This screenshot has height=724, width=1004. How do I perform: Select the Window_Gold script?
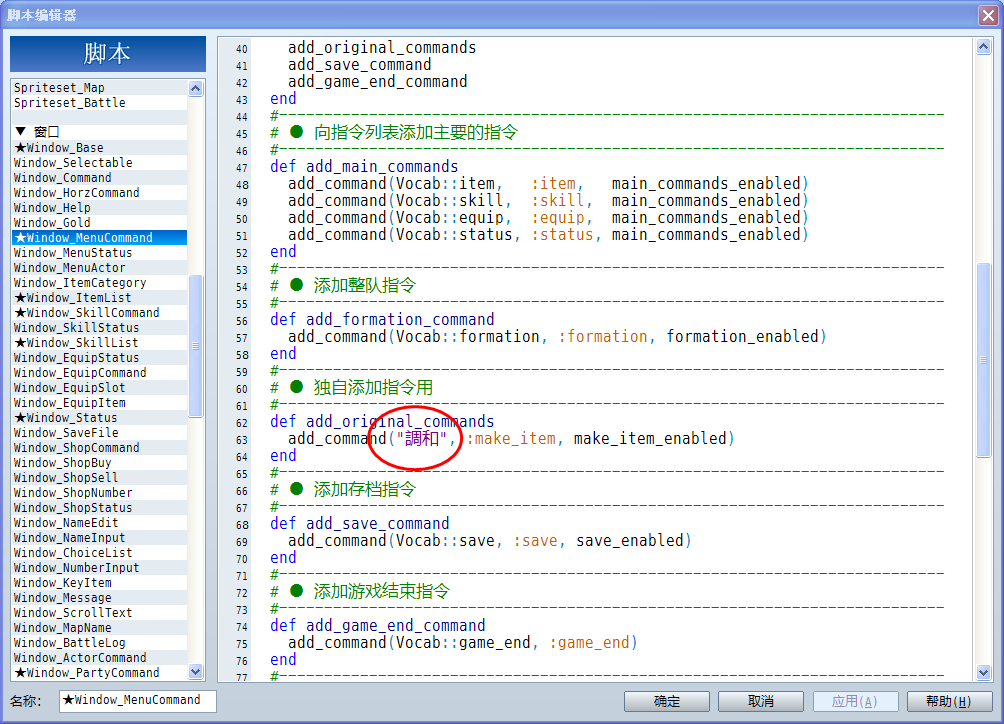(100, 223)
